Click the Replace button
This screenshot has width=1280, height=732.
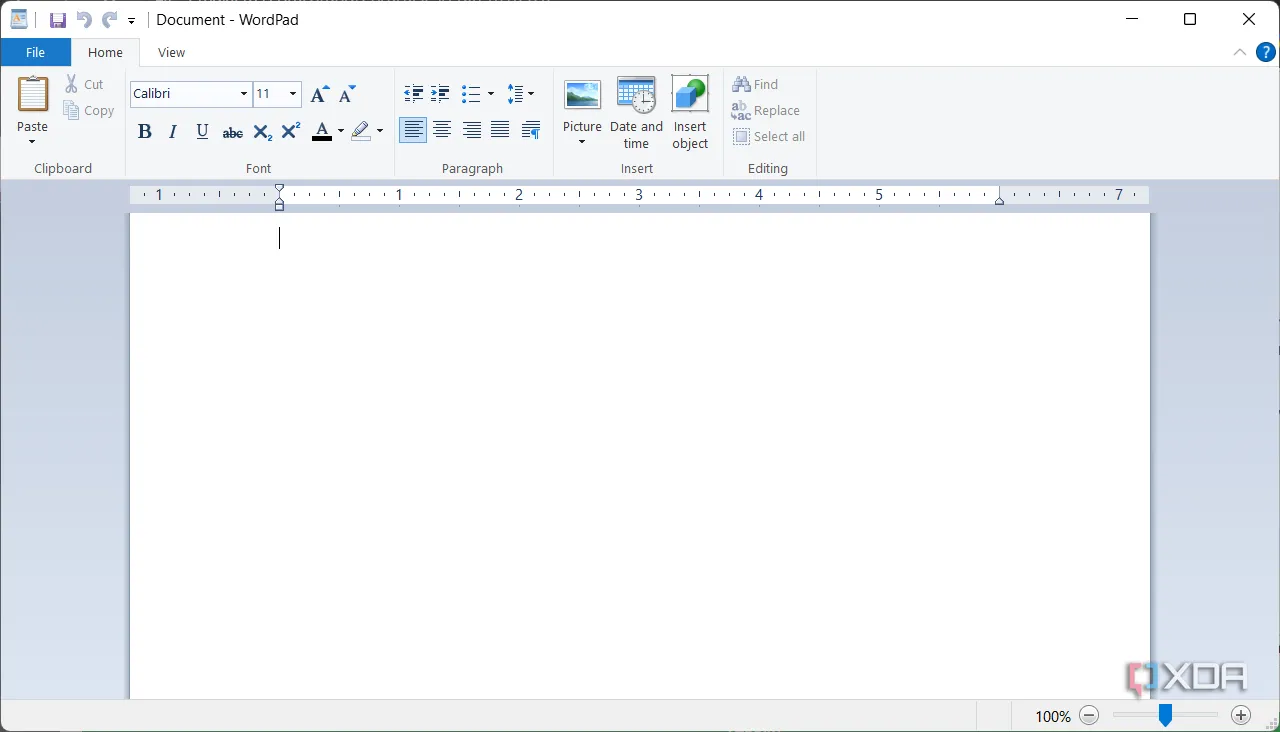[766, 111]
